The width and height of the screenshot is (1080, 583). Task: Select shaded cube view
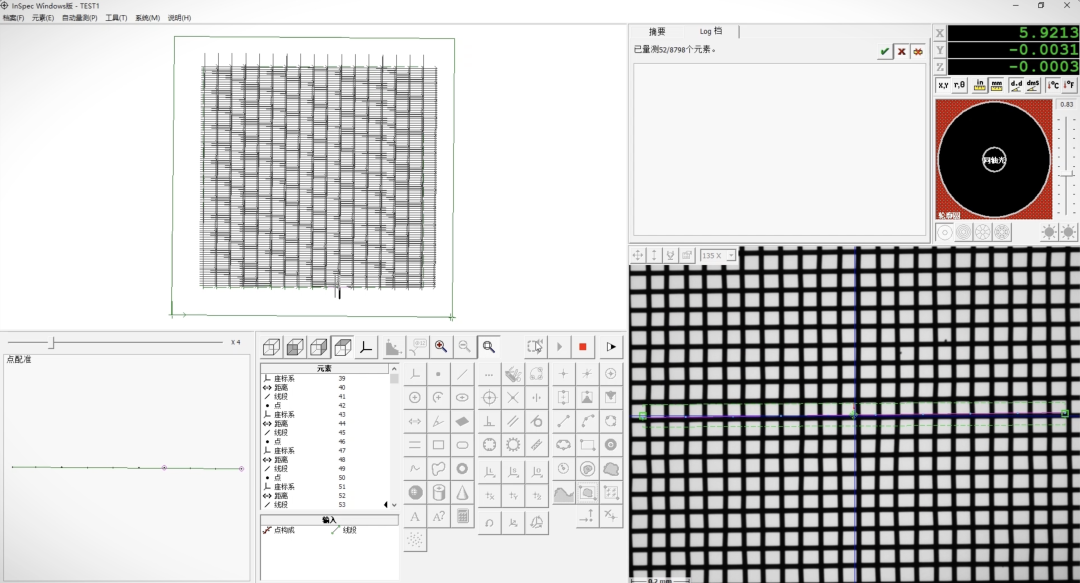tap(295, 347)
